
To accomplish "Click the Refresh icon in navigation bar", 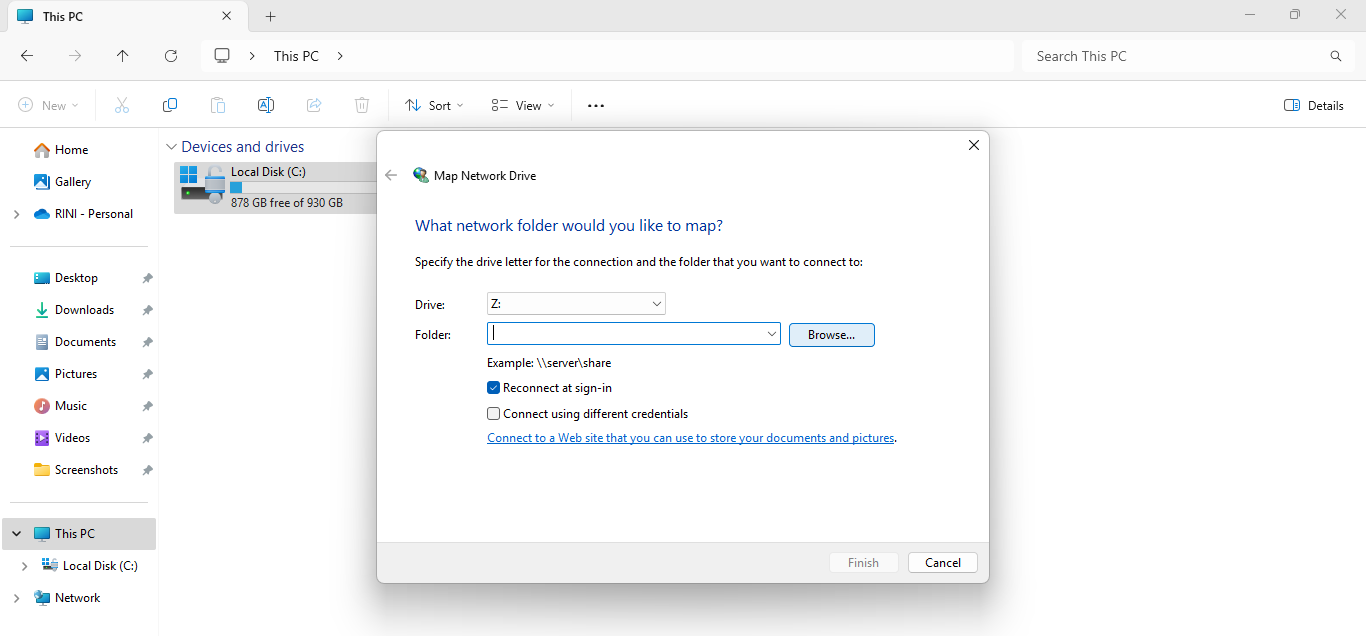I will click(x=171, y=56).
